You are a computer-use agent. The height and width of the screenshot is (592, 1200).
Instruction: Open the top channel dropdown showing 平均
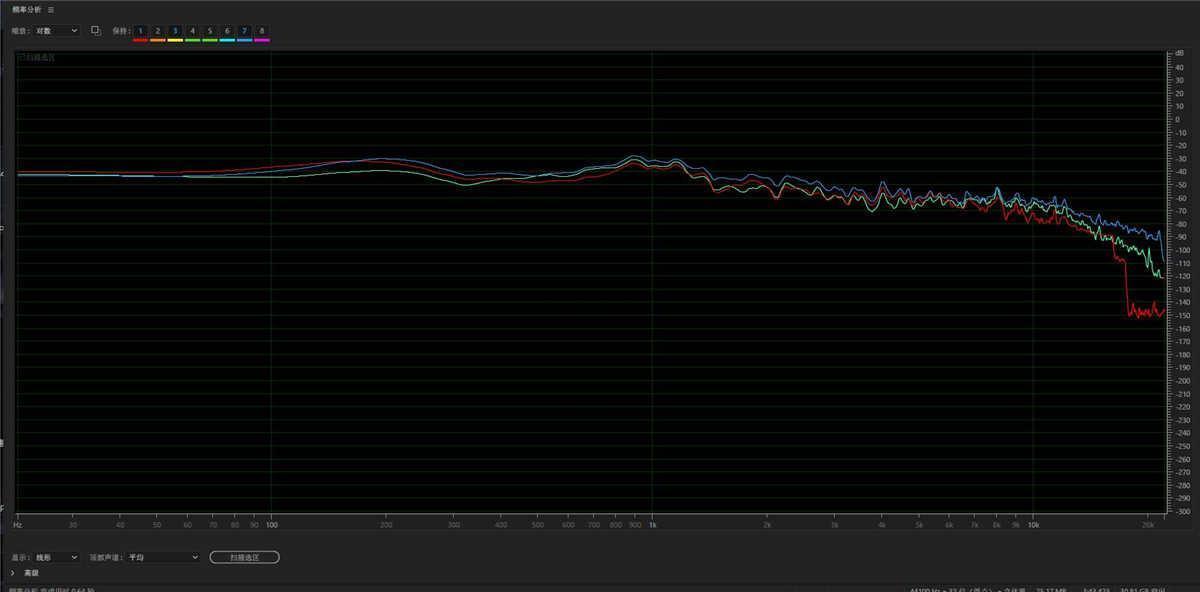click(164, 557)
